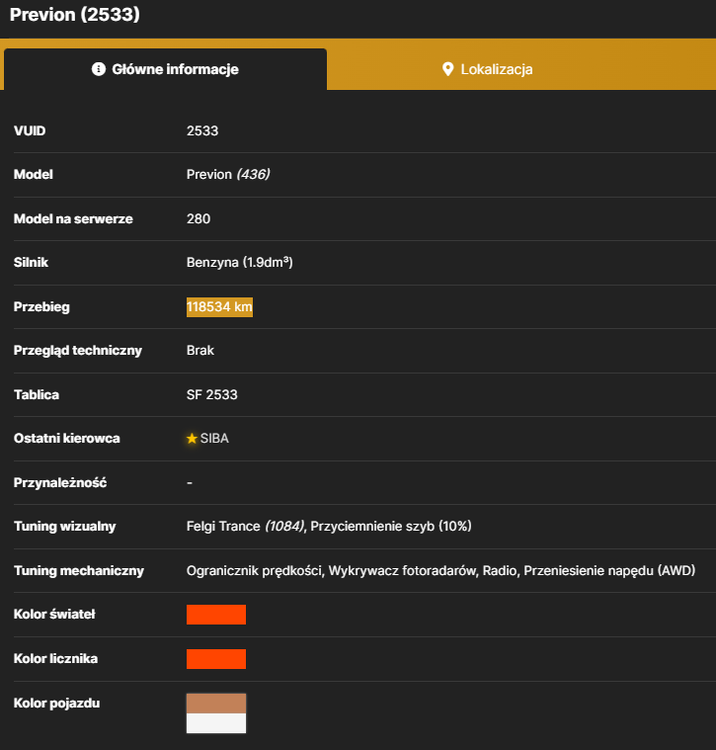
Task: Click the Silnik row label
Action: 31,263
